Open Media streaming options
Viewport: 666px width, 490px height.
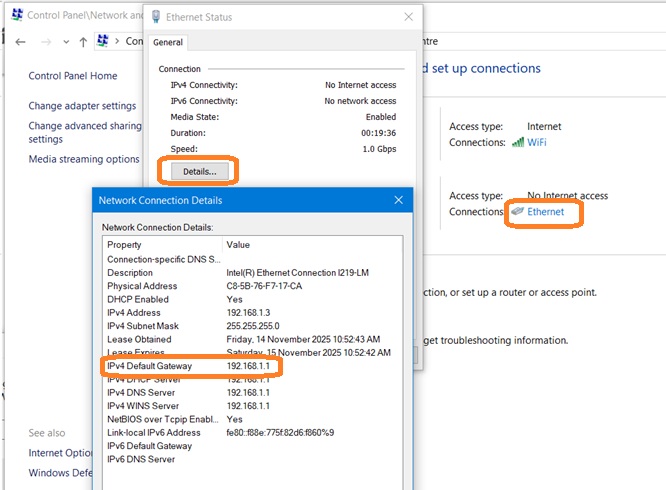pos(84,159)
